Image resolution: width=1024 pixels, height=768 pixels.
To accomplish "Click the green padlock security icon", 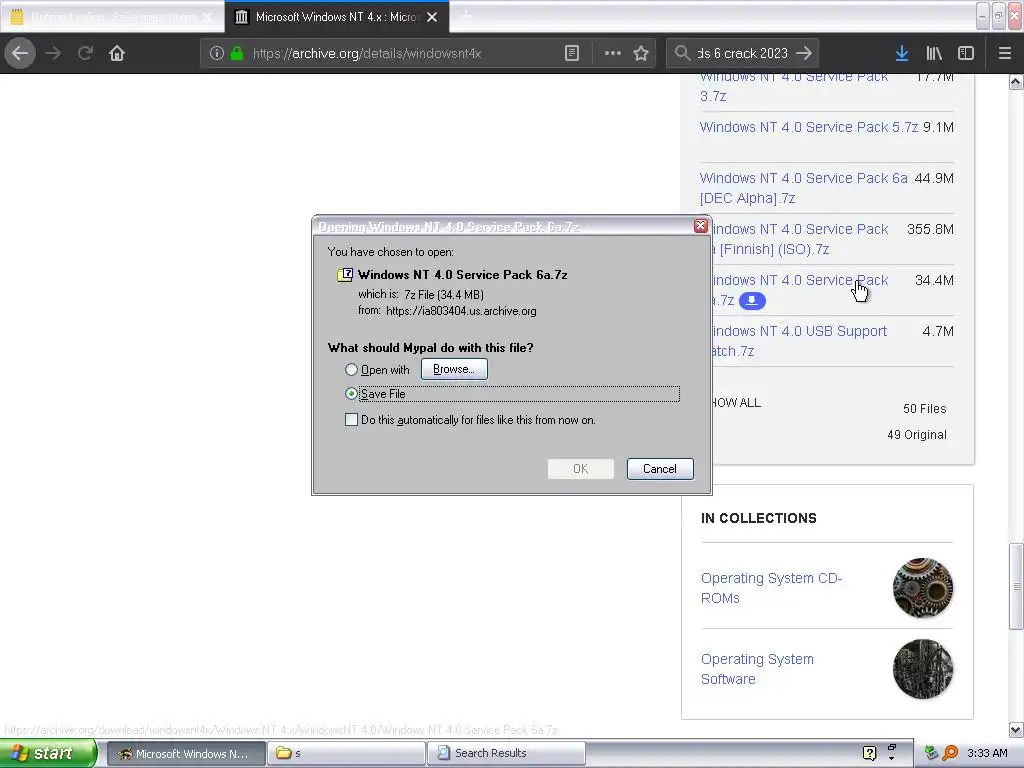I will point(237,53).
